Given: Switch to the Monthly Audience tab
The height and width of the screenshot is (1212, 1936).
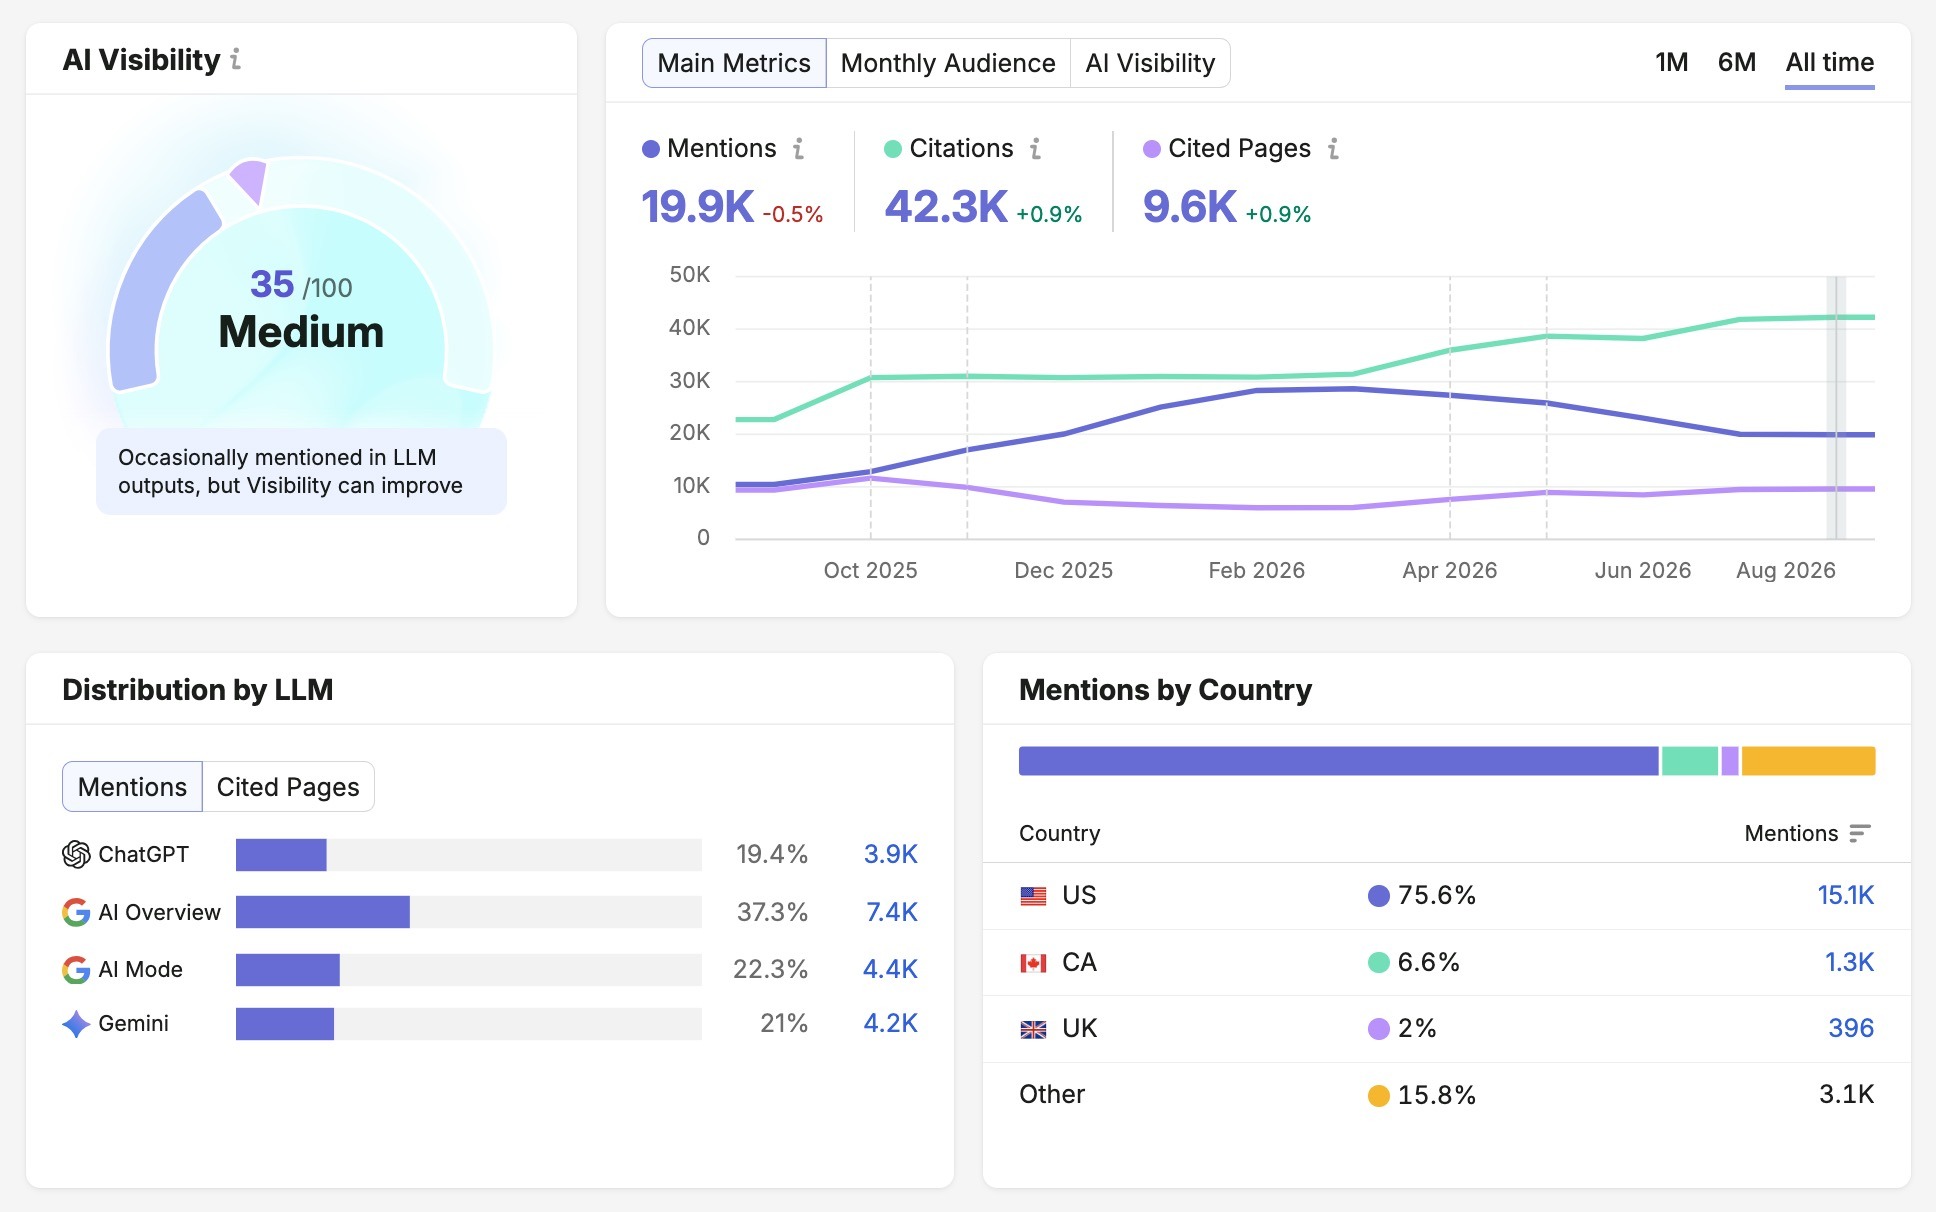Looking at the screenshot, I should 948,63.
